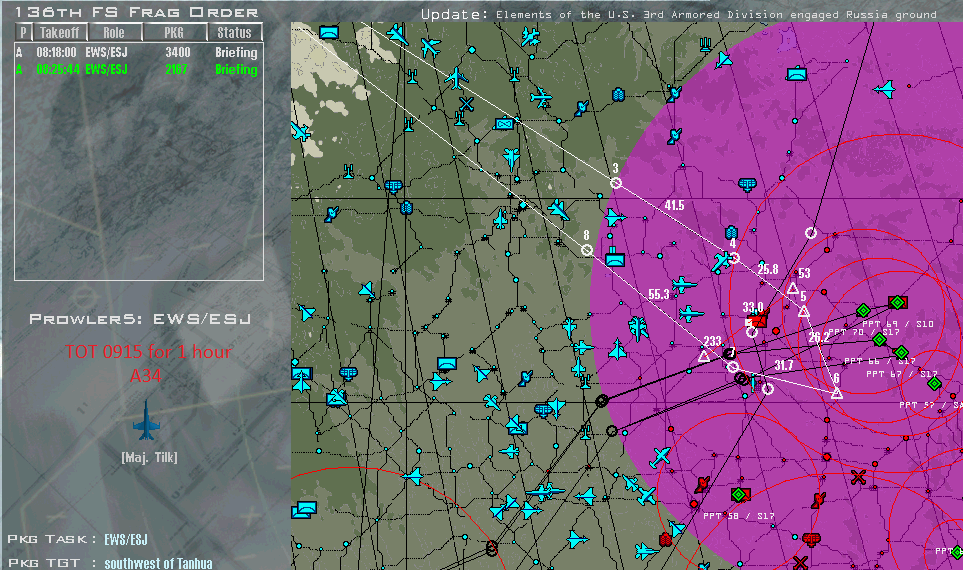The width and height of the screenshot is (963, 570).
Task: Select the cyan crossed-box unit icon near route line
Action: (504, 124)
